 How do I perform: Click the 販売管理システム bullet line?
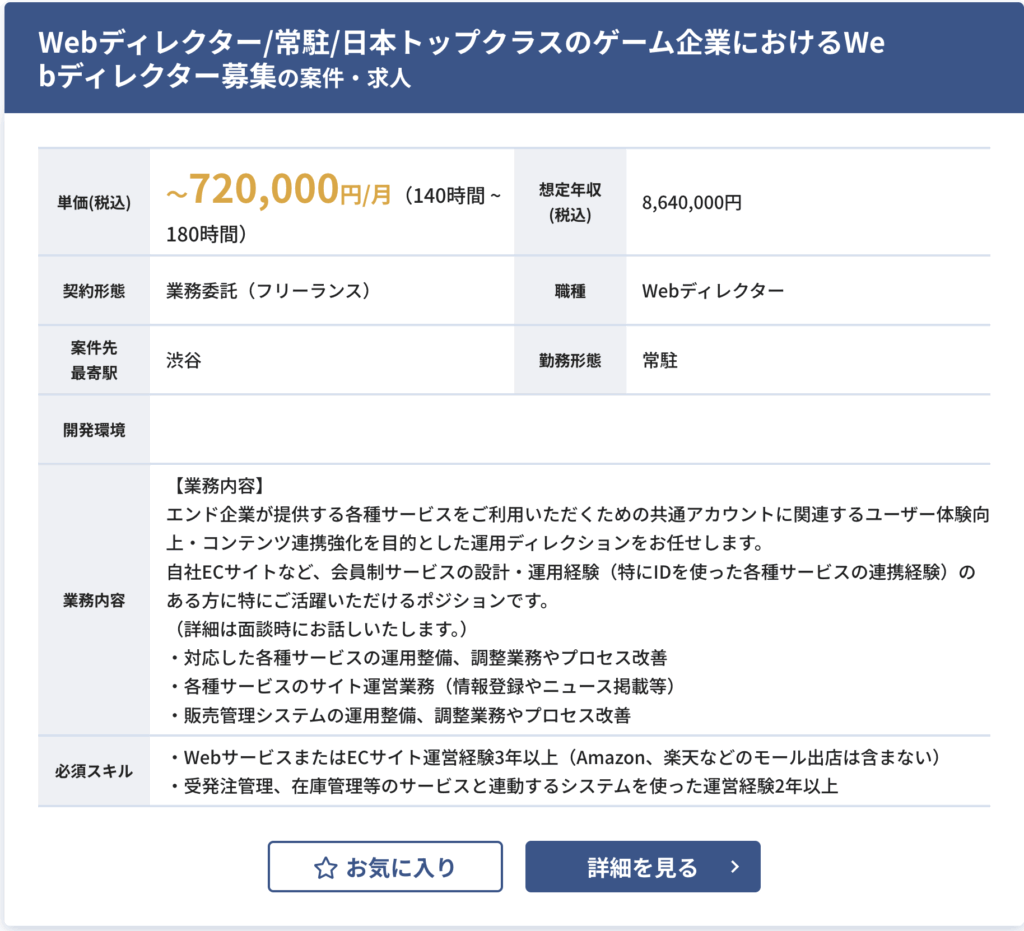[399, 716]
